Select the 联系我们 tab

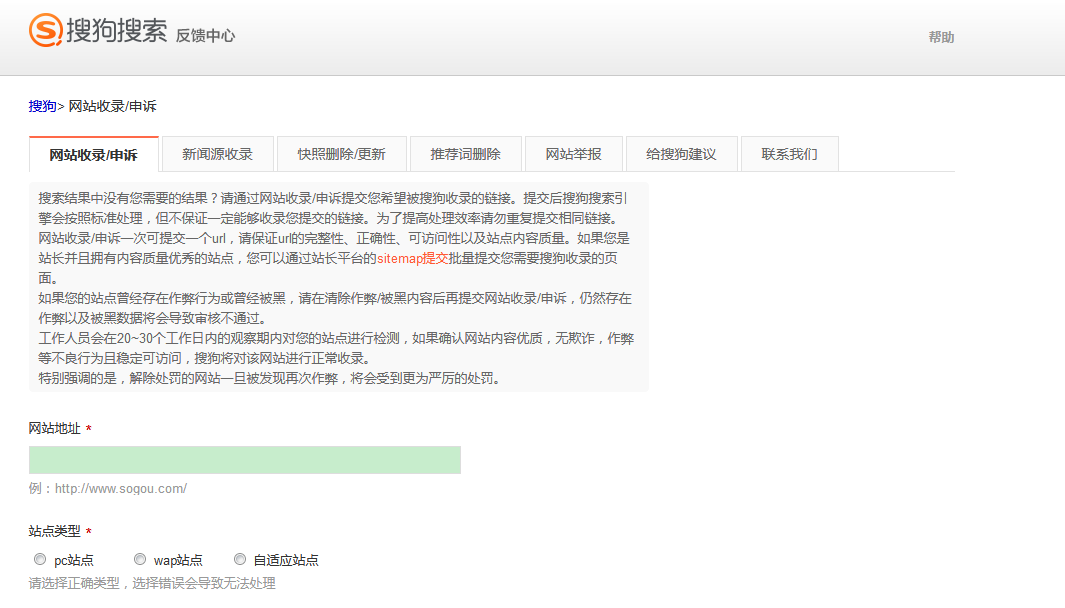789,154
